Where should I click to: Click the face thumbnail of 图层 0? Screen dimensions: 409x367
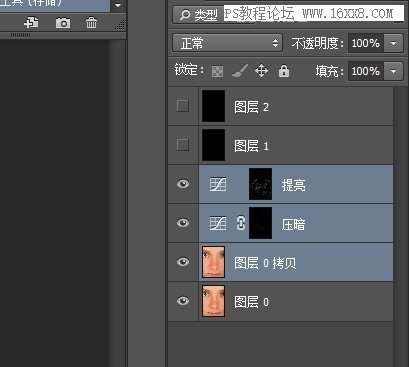(x=213, y=301)
